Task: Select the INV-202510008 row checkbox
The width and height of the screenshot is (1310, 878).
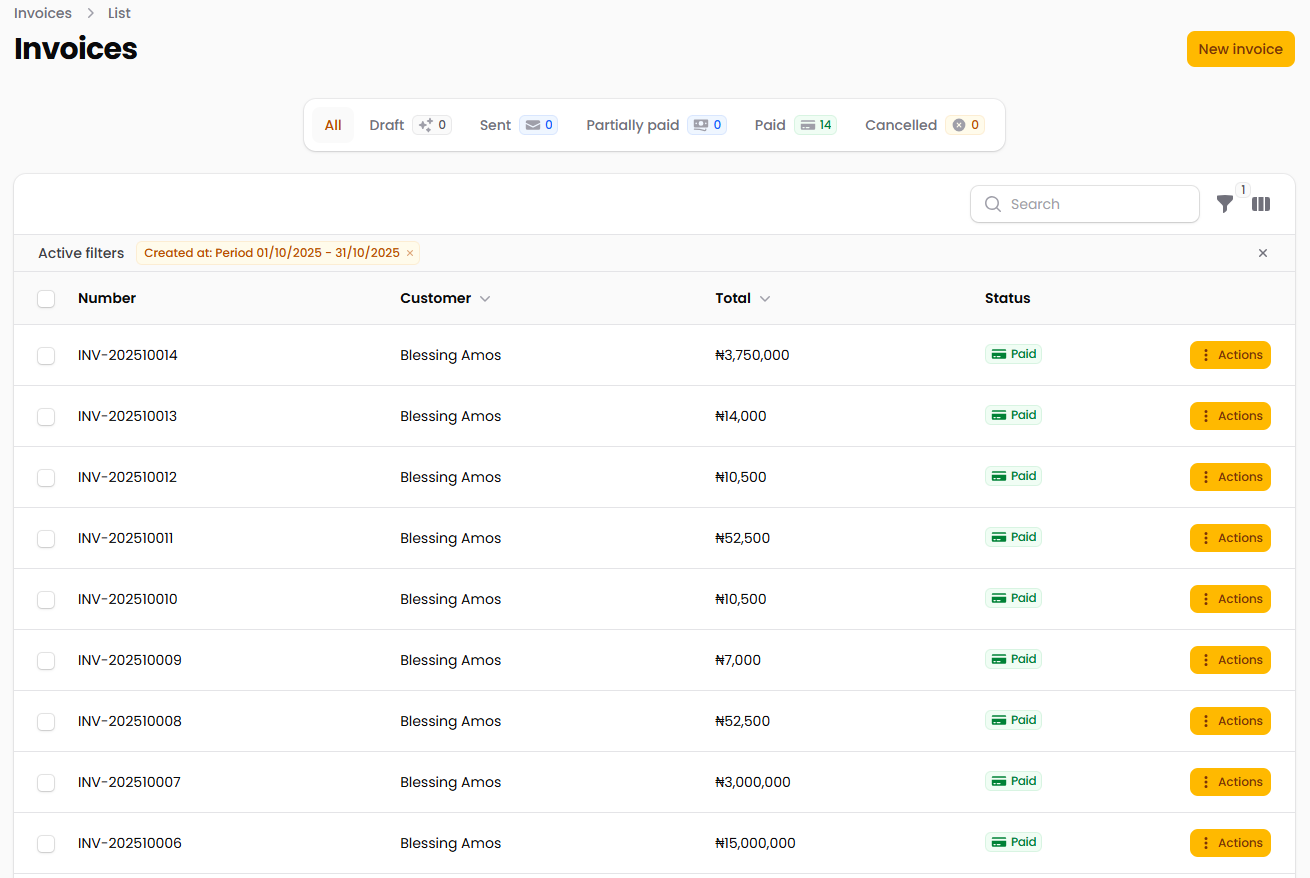Action: pos(46,722)
